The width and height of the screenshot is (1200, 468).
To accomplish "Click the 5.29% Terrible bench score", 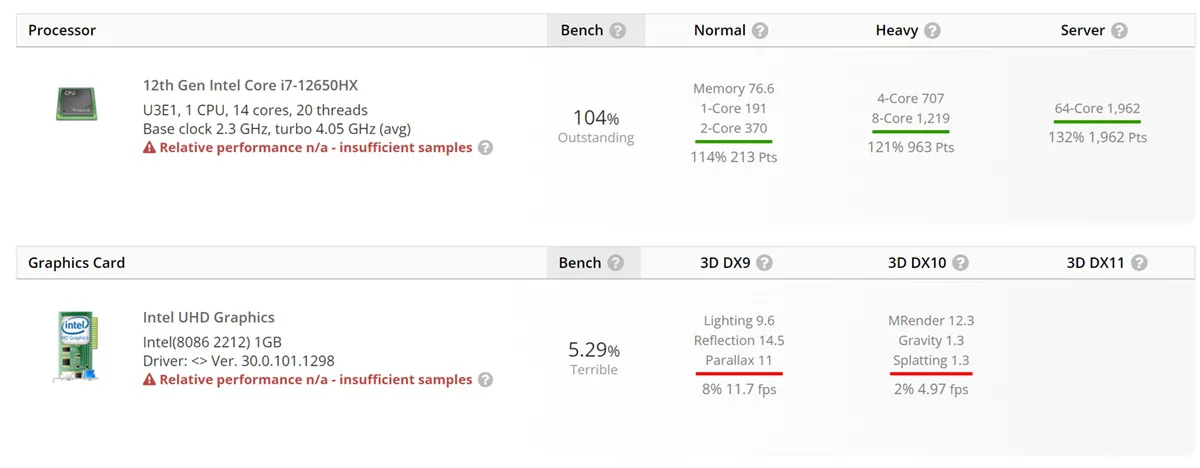I will [594, 358].
